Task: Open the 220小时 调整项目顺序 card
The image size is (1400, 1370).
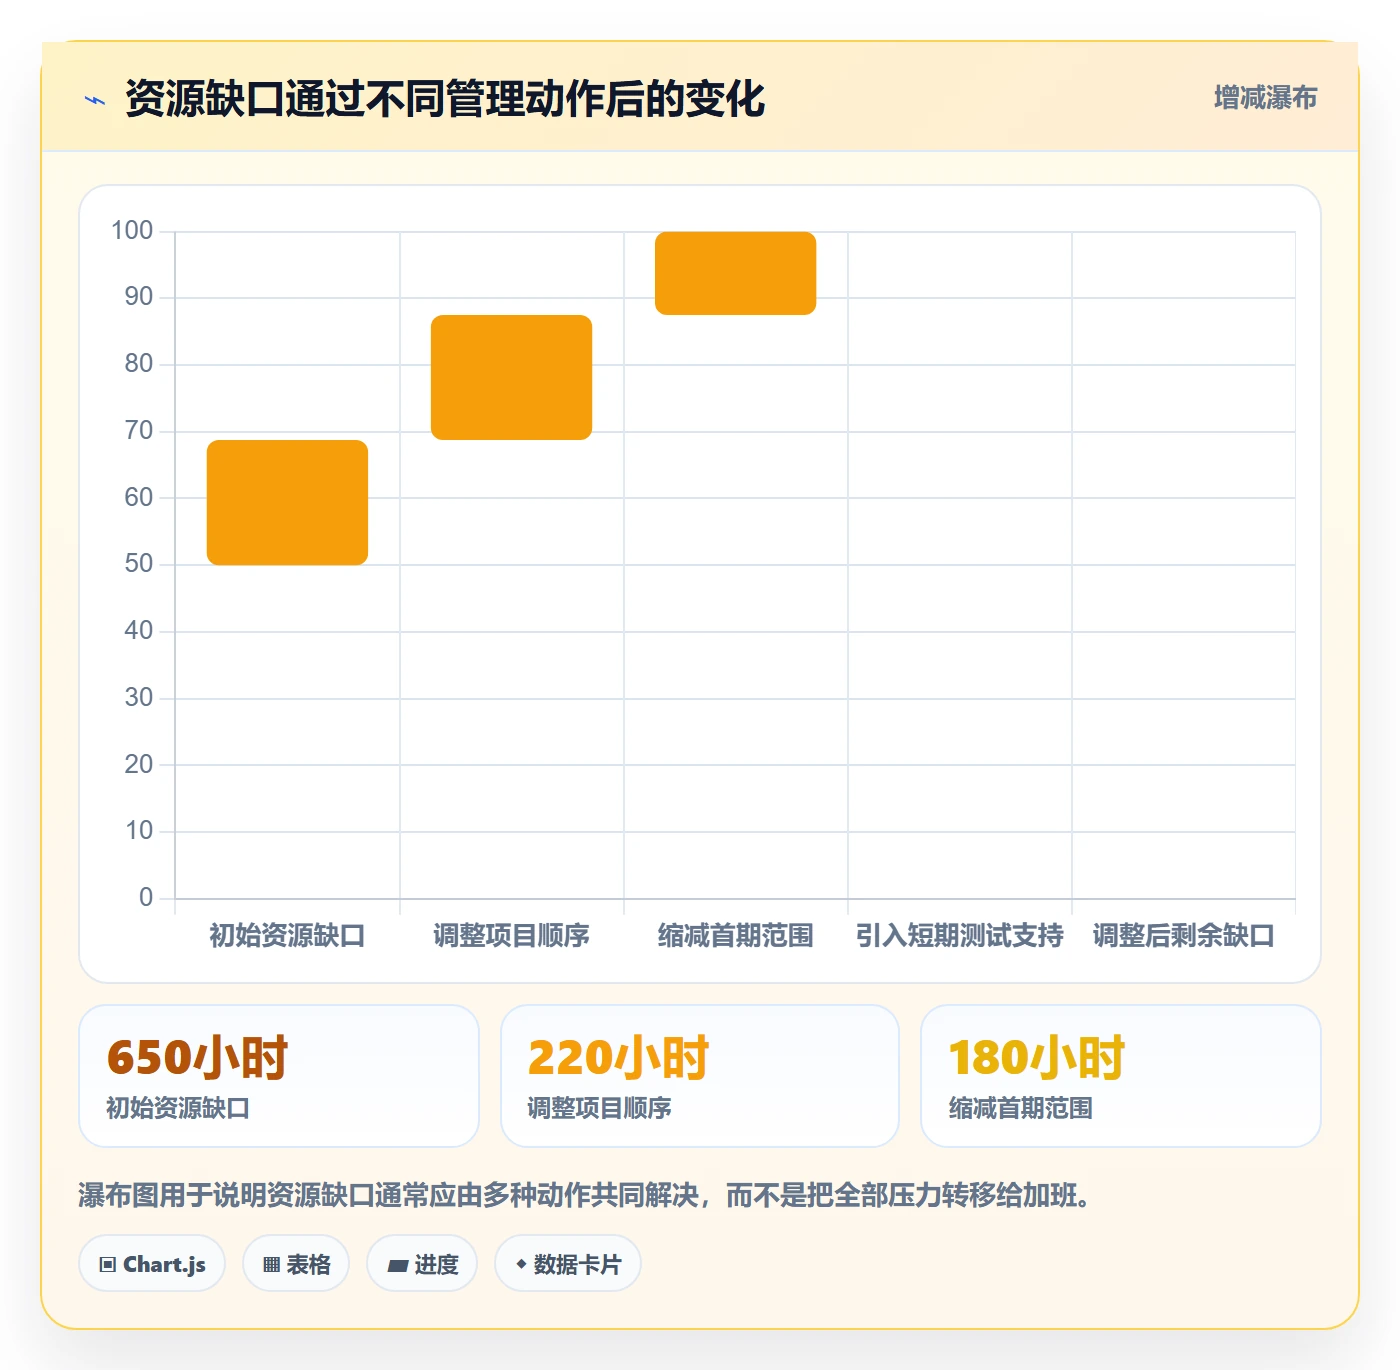Action: (700, 1076)
